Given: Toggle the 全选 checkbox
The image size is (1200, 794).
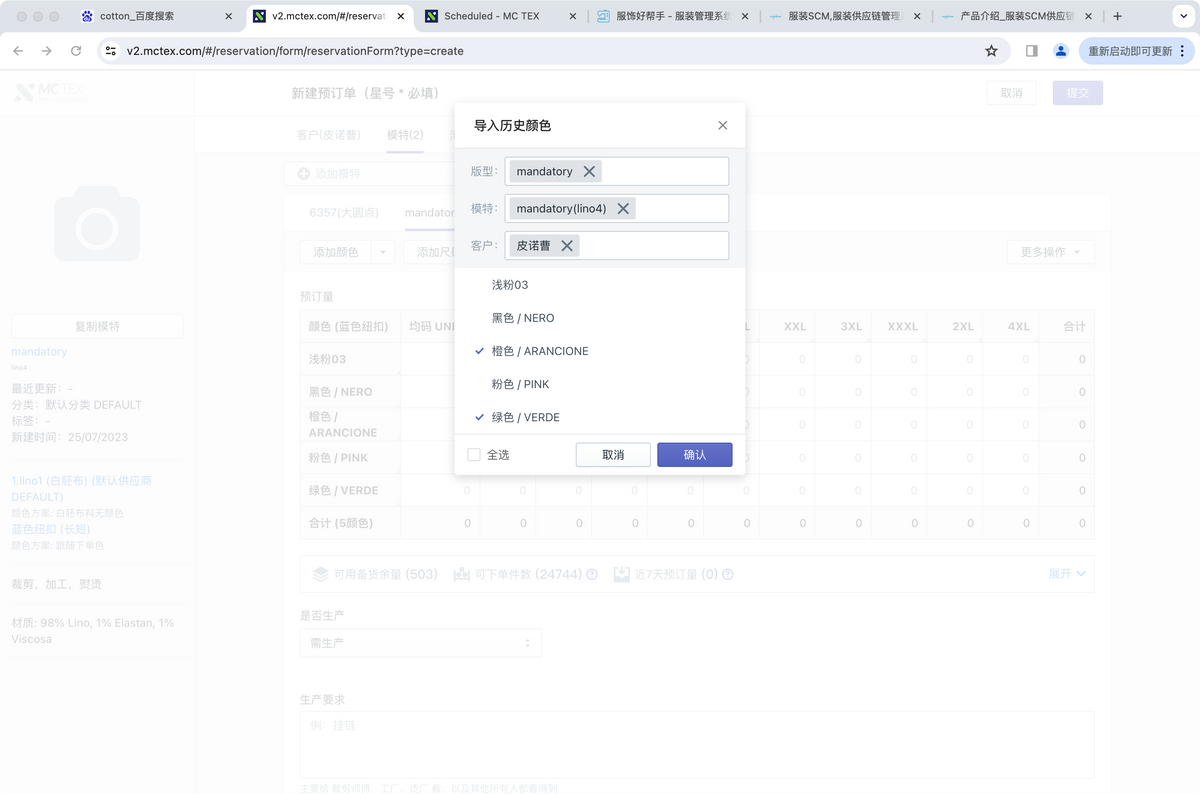Looking at the screenshot, I should pyautogui.click(x=474, y=455).
